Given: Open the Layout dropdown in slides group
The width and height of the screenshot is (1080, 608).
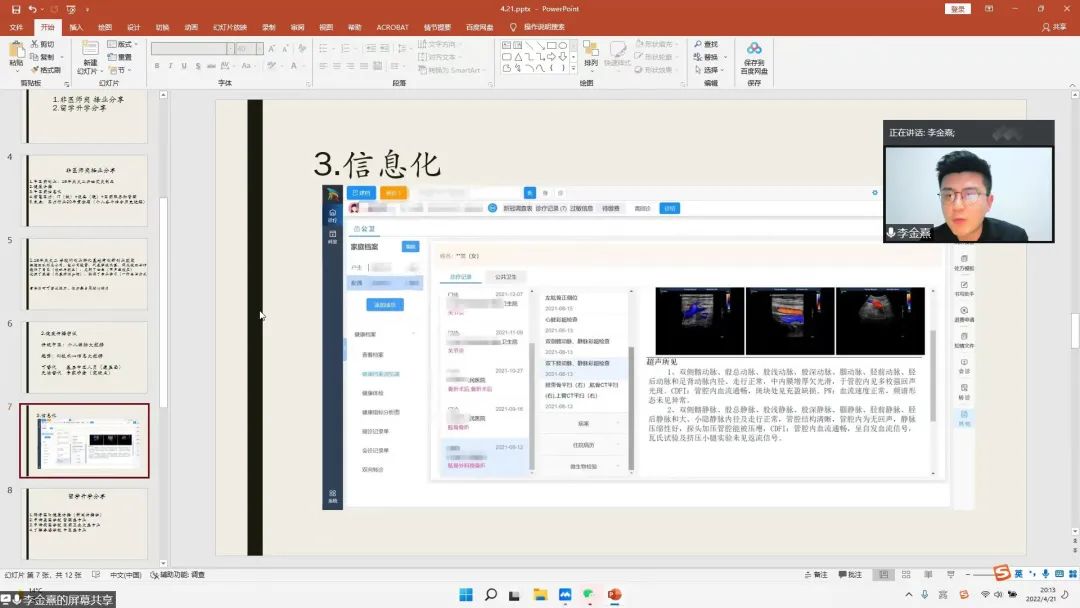Looking at the screenshot, I should click(124, 44).
